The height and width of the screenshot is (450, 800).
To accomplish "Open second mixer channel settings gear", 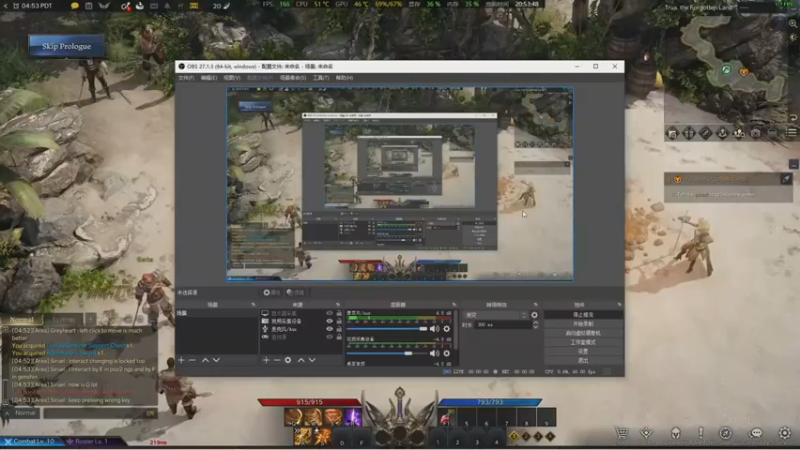I will coord(447,353).
